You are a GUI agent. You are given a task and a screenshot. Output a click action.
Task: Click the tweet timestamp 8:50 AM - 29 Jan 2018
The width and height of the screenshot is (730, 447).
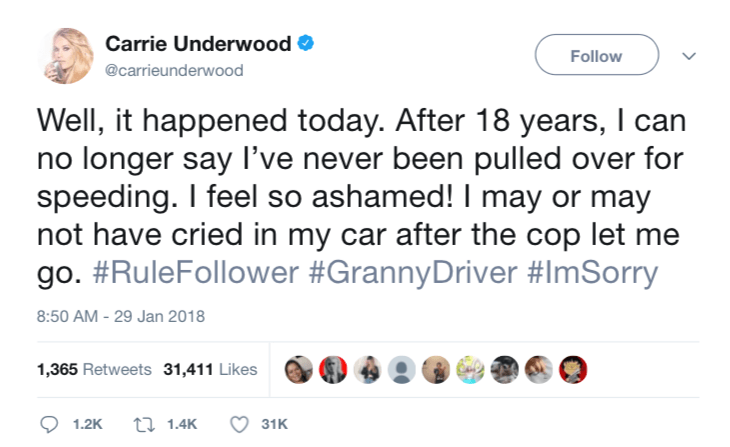coord(120,318)
